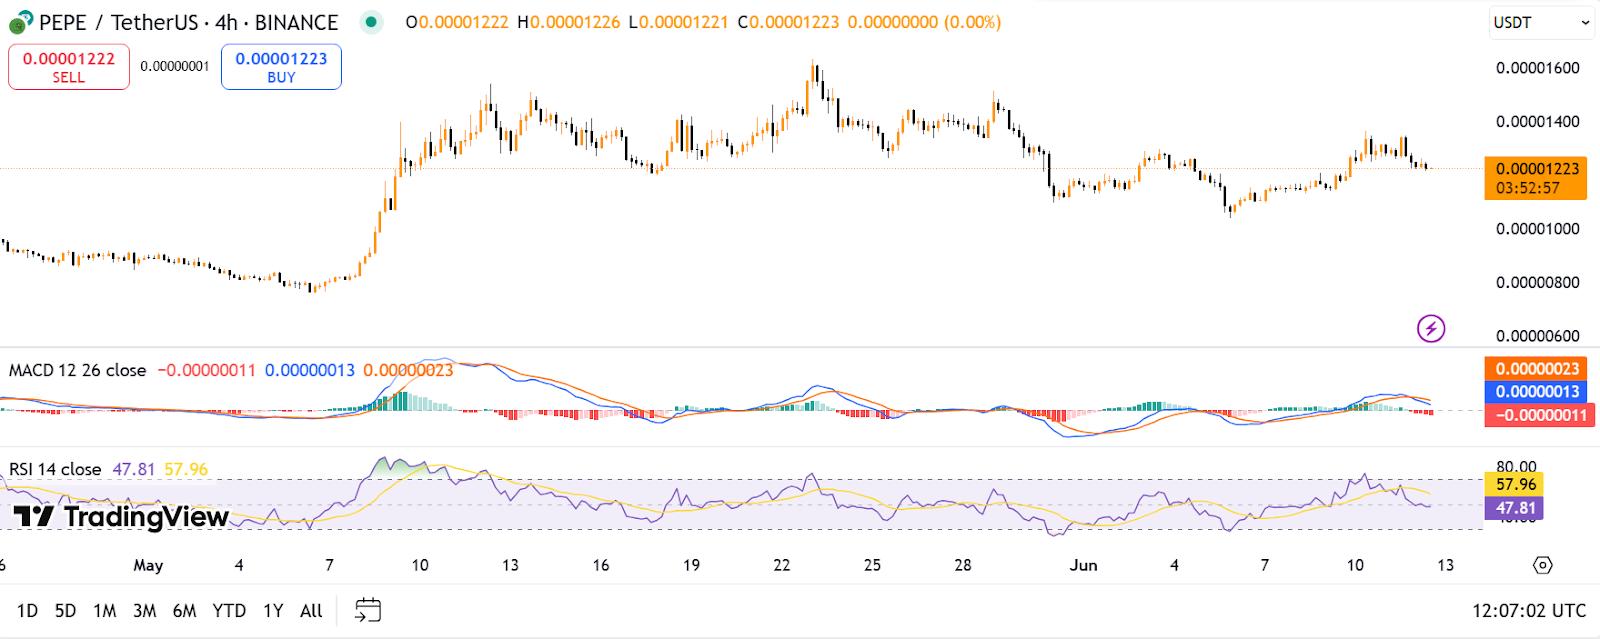Click the 12:07:02 UTC timezone clock
Image resolution: width=1600 pixels, height=639 pixels.
[x=1529, y=610]
